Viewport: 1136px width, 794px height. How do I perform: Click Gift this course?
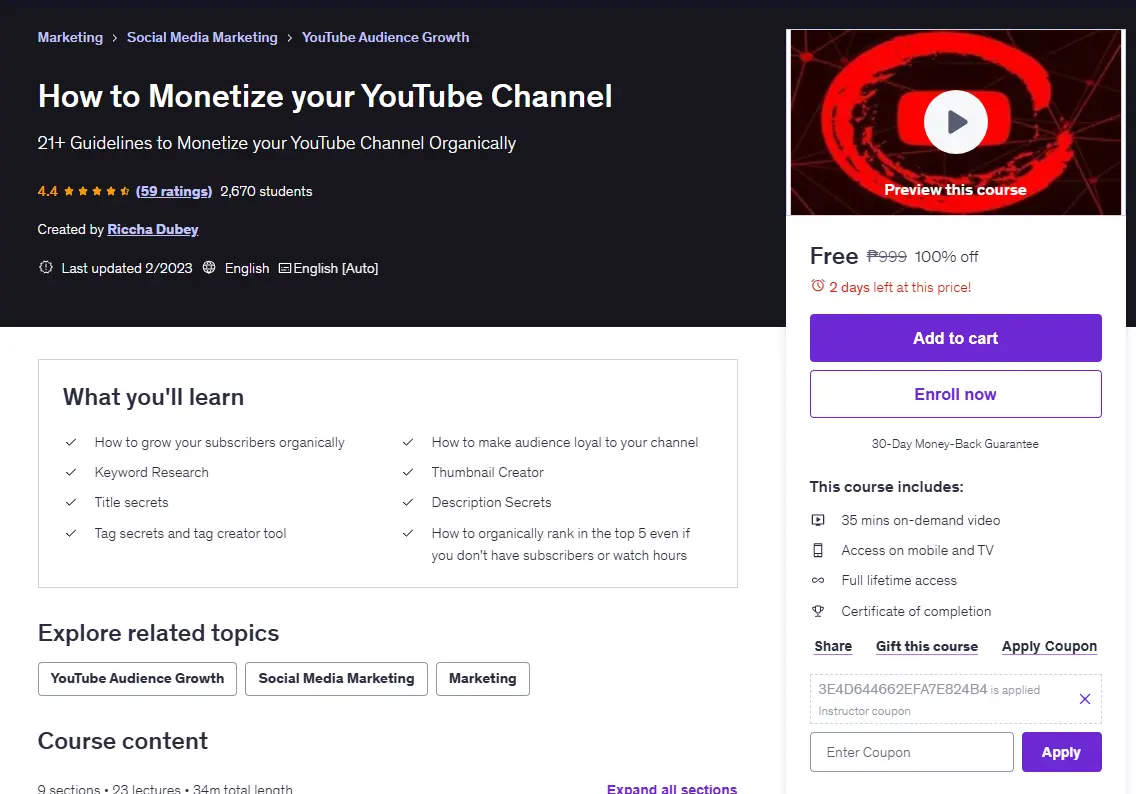point(927,646)
